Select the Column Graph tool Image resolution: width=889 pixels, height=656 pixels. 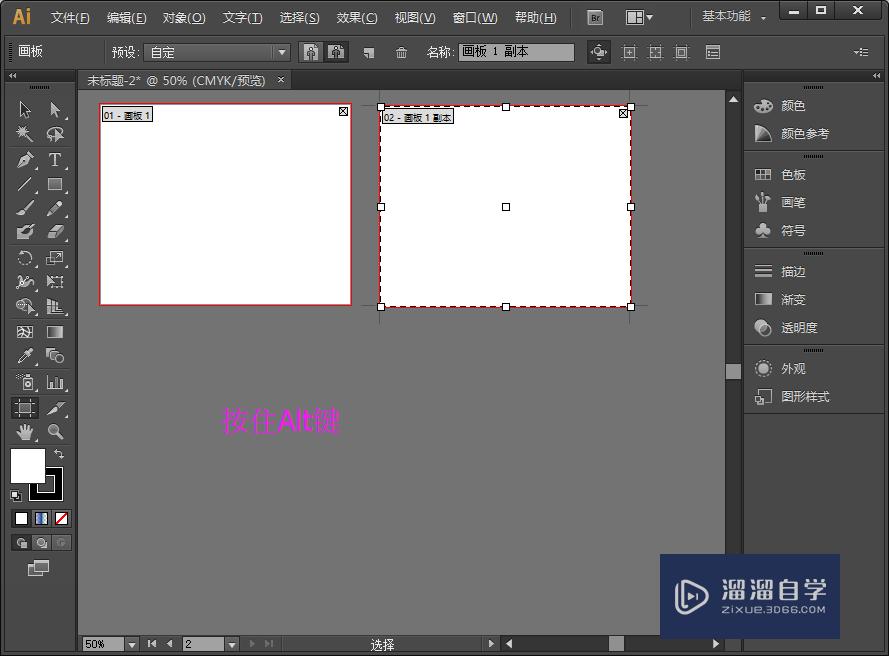[55, 382]
